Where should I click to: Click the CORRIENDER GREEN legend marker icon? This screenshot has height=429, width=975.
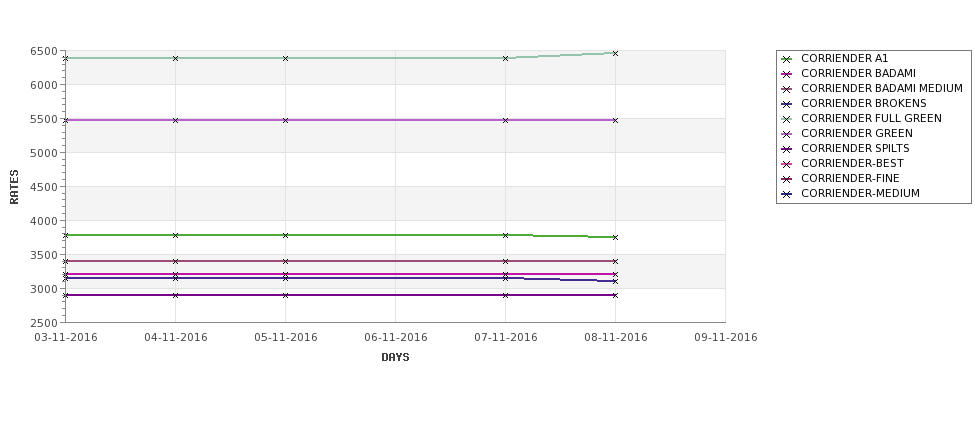pyautogui.click(x=787, y=134)
